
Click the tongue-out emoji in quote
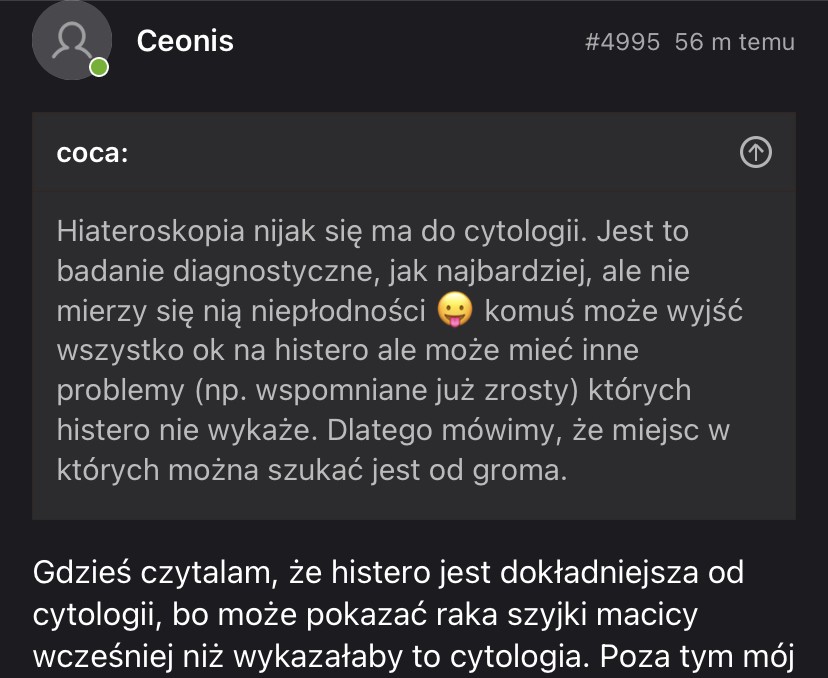(x=454, y=311)
